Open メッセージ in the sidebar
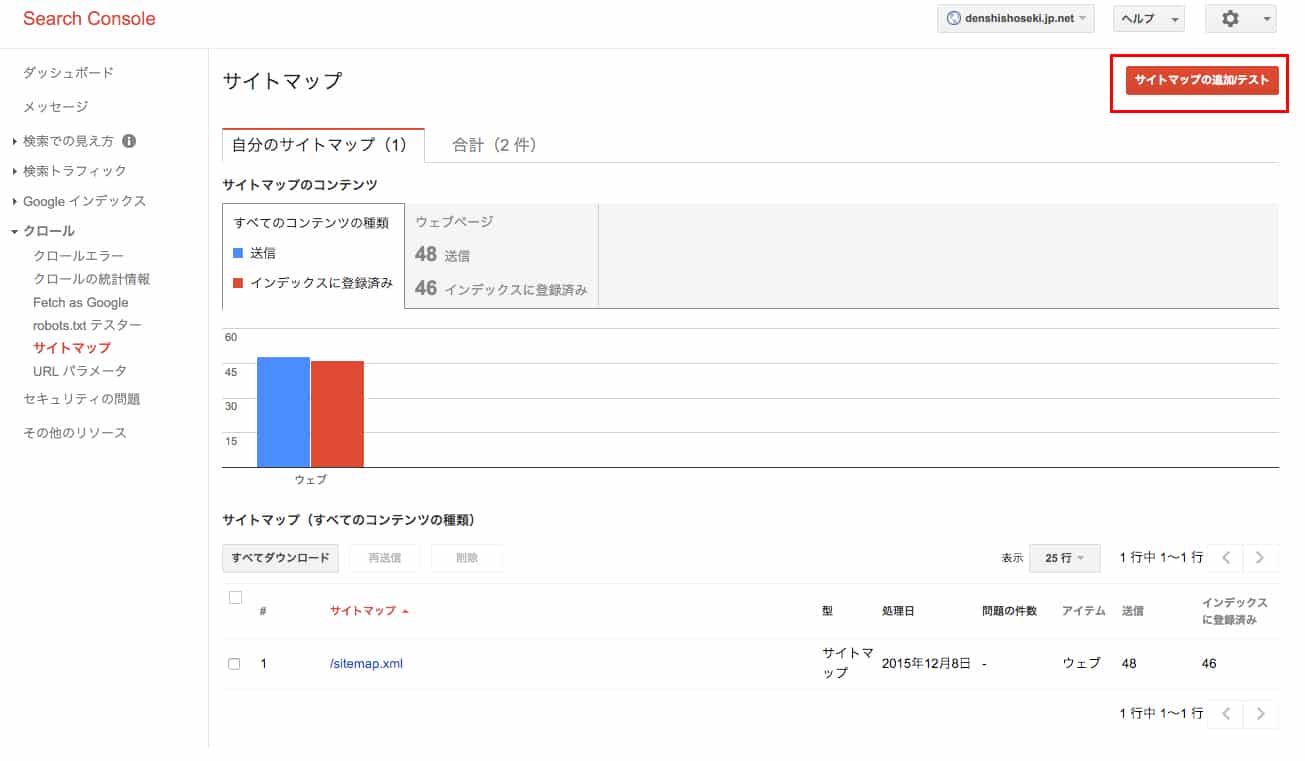Screen dimensions: 1305x761 click(x=56, y=107)
